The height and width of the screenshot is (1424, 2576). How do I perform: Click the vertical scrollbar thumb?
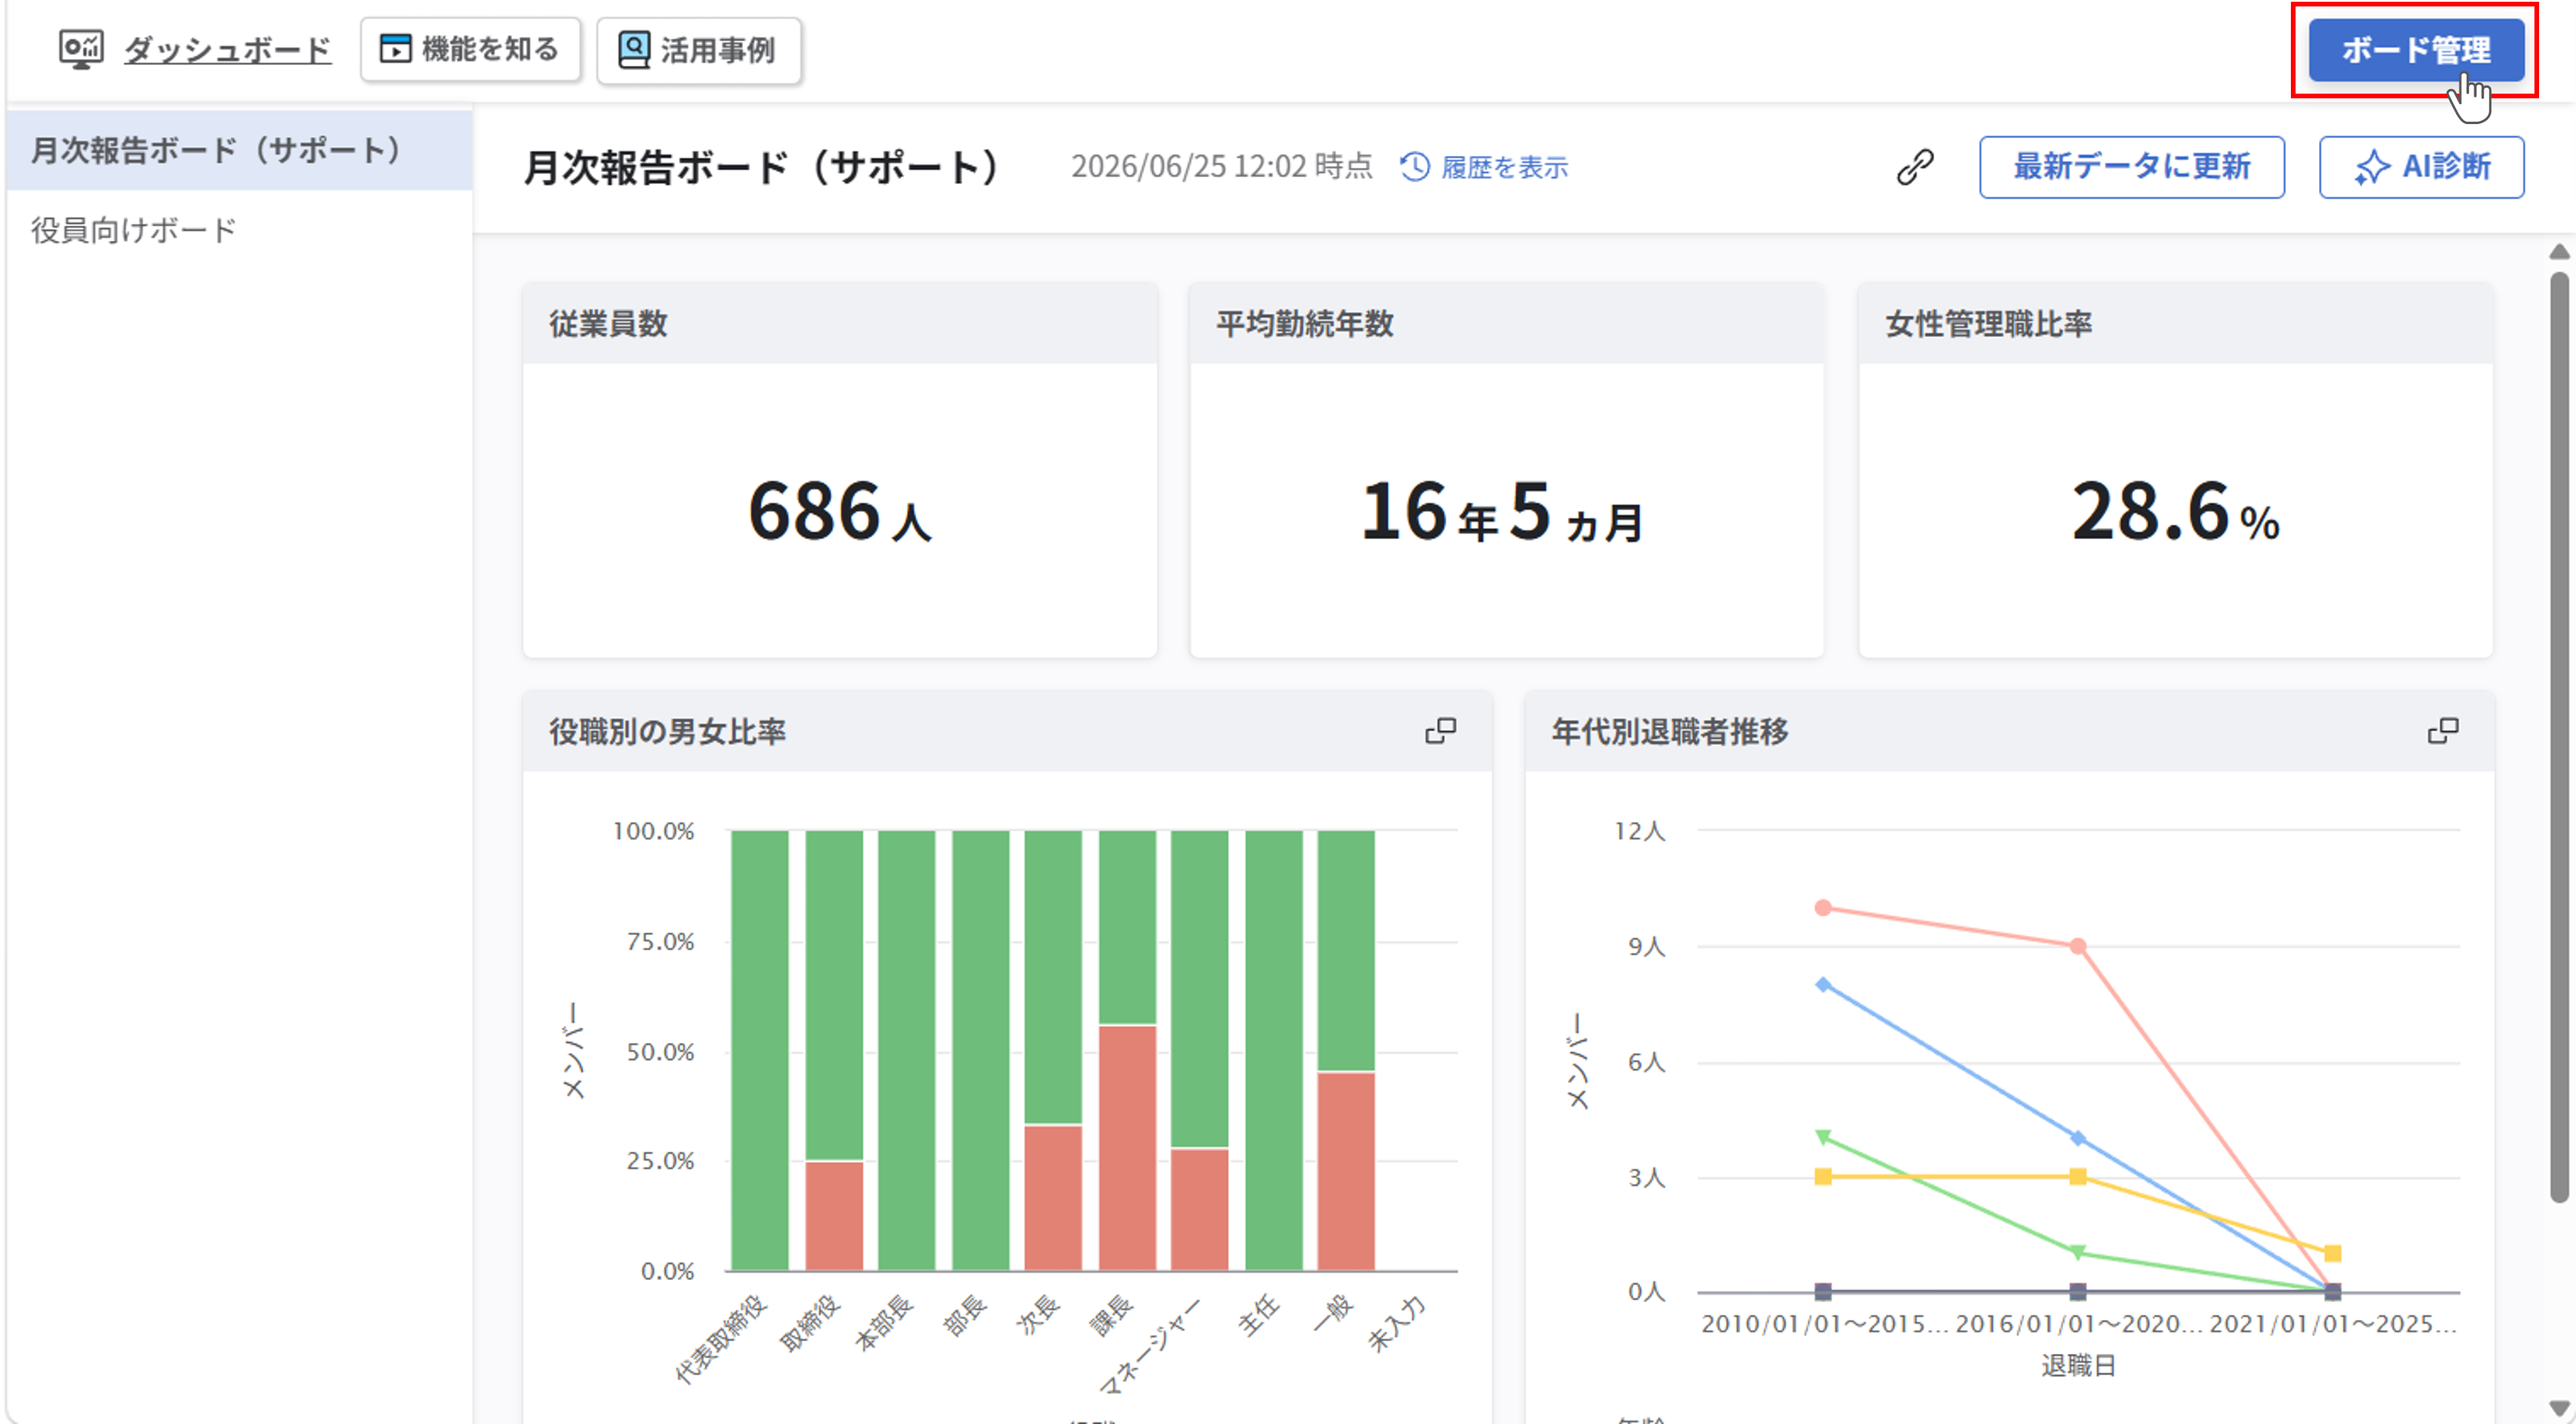coord(2558,736)
